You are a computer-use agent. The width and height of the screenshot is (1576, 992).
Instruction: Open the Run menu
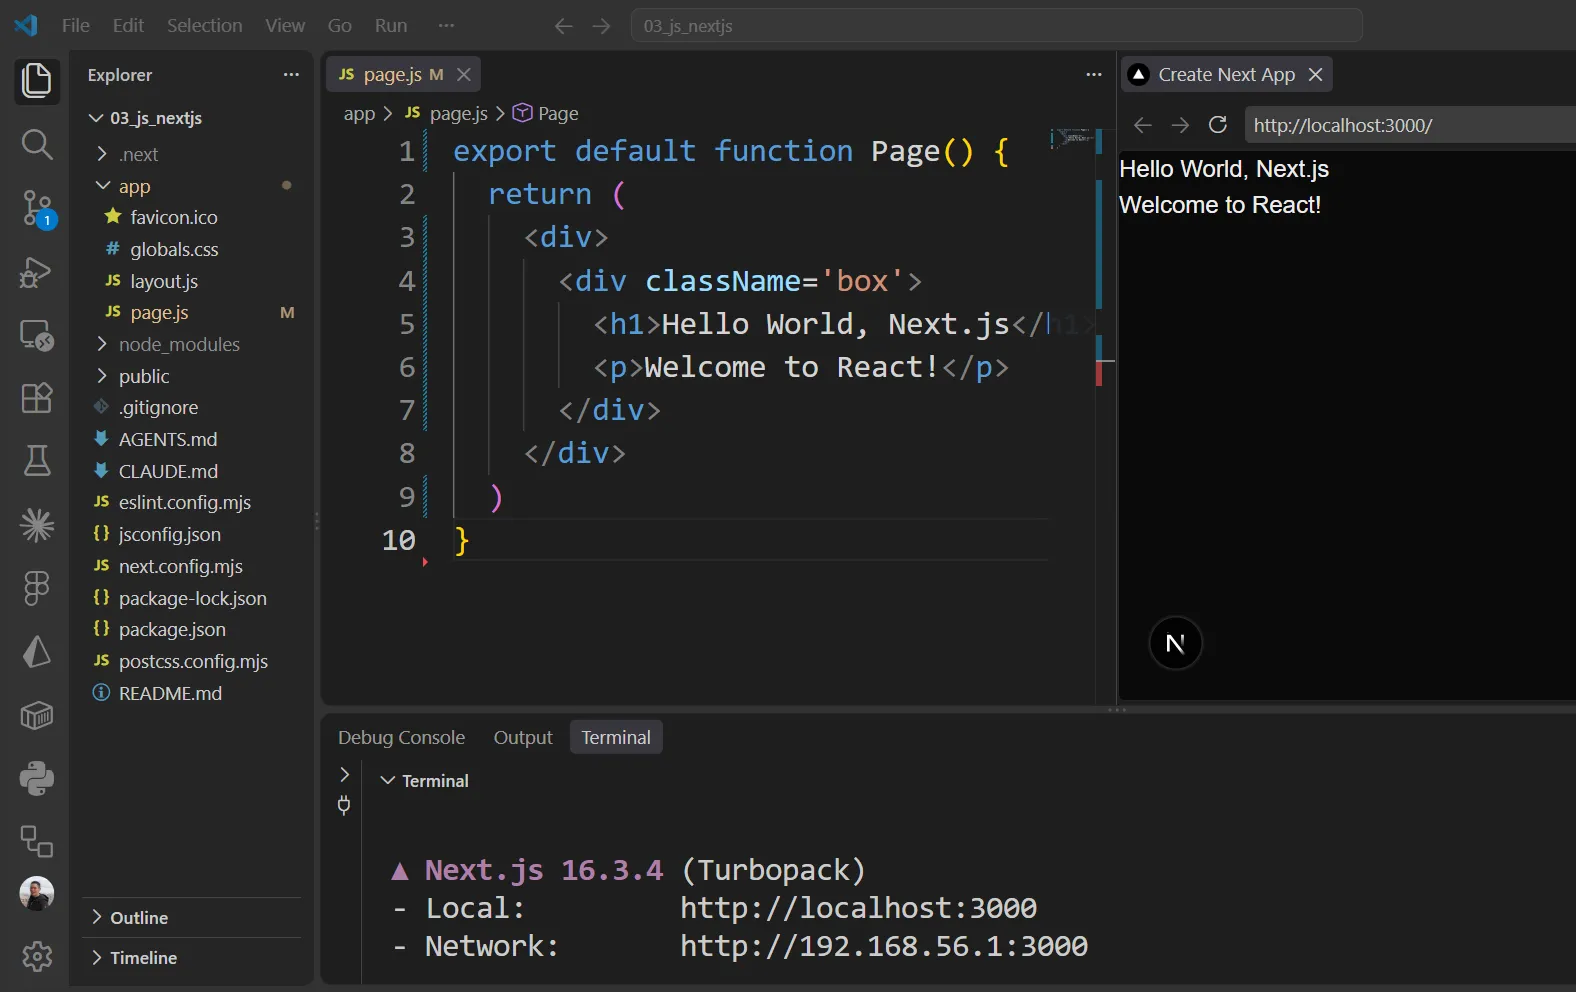[391, 26]
